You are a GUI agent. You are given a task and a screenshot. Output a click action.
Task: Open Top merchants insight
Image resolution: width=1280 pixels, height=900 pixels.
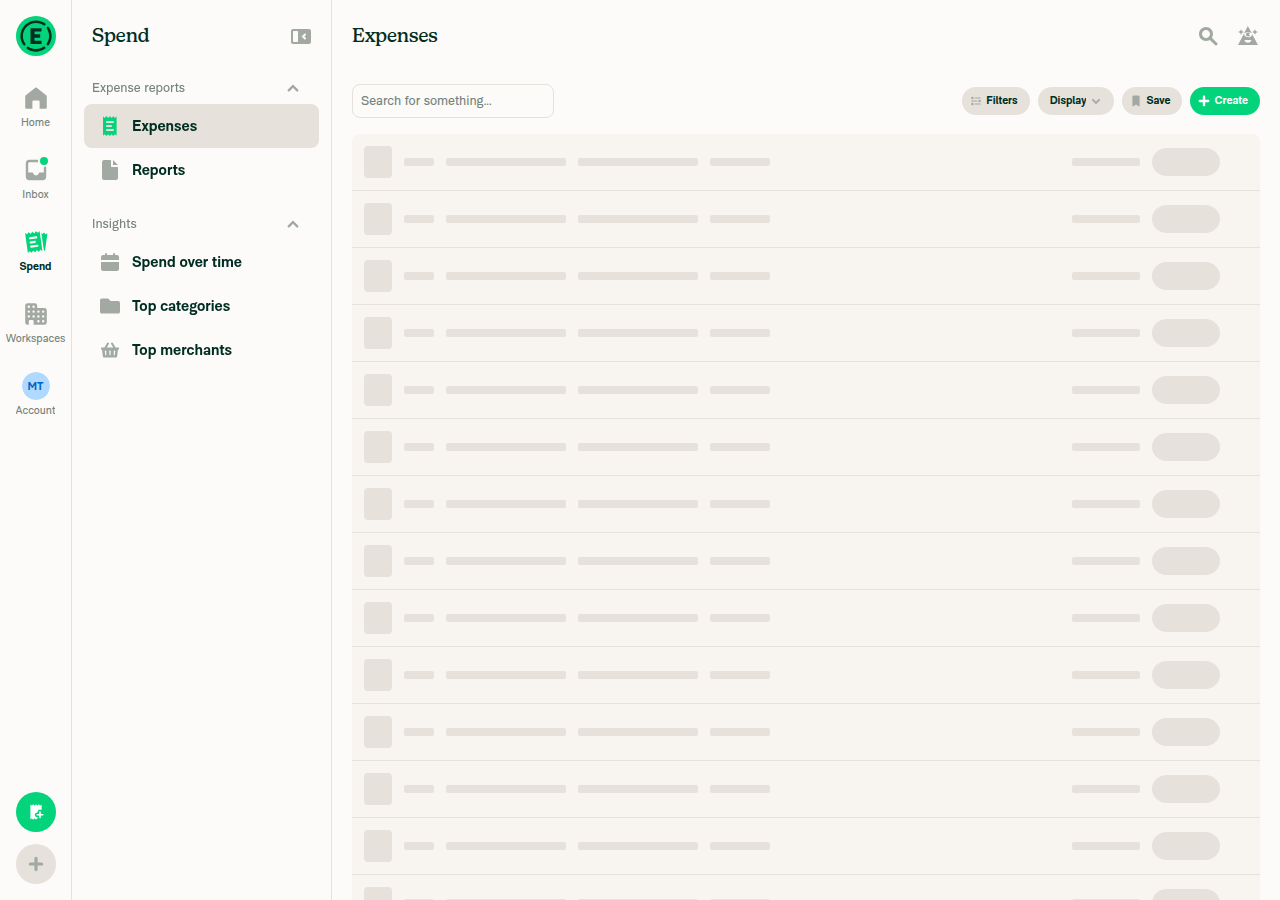[201, 350]
